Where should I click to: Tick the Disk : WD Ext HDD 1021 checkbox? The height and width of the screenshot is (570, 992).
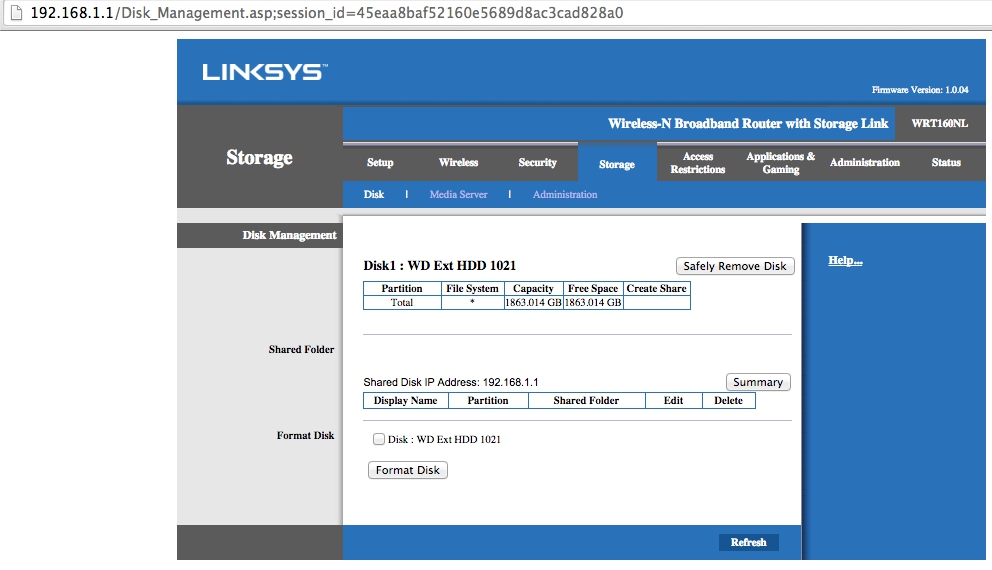pyautogui.click(x=378, y=439)
